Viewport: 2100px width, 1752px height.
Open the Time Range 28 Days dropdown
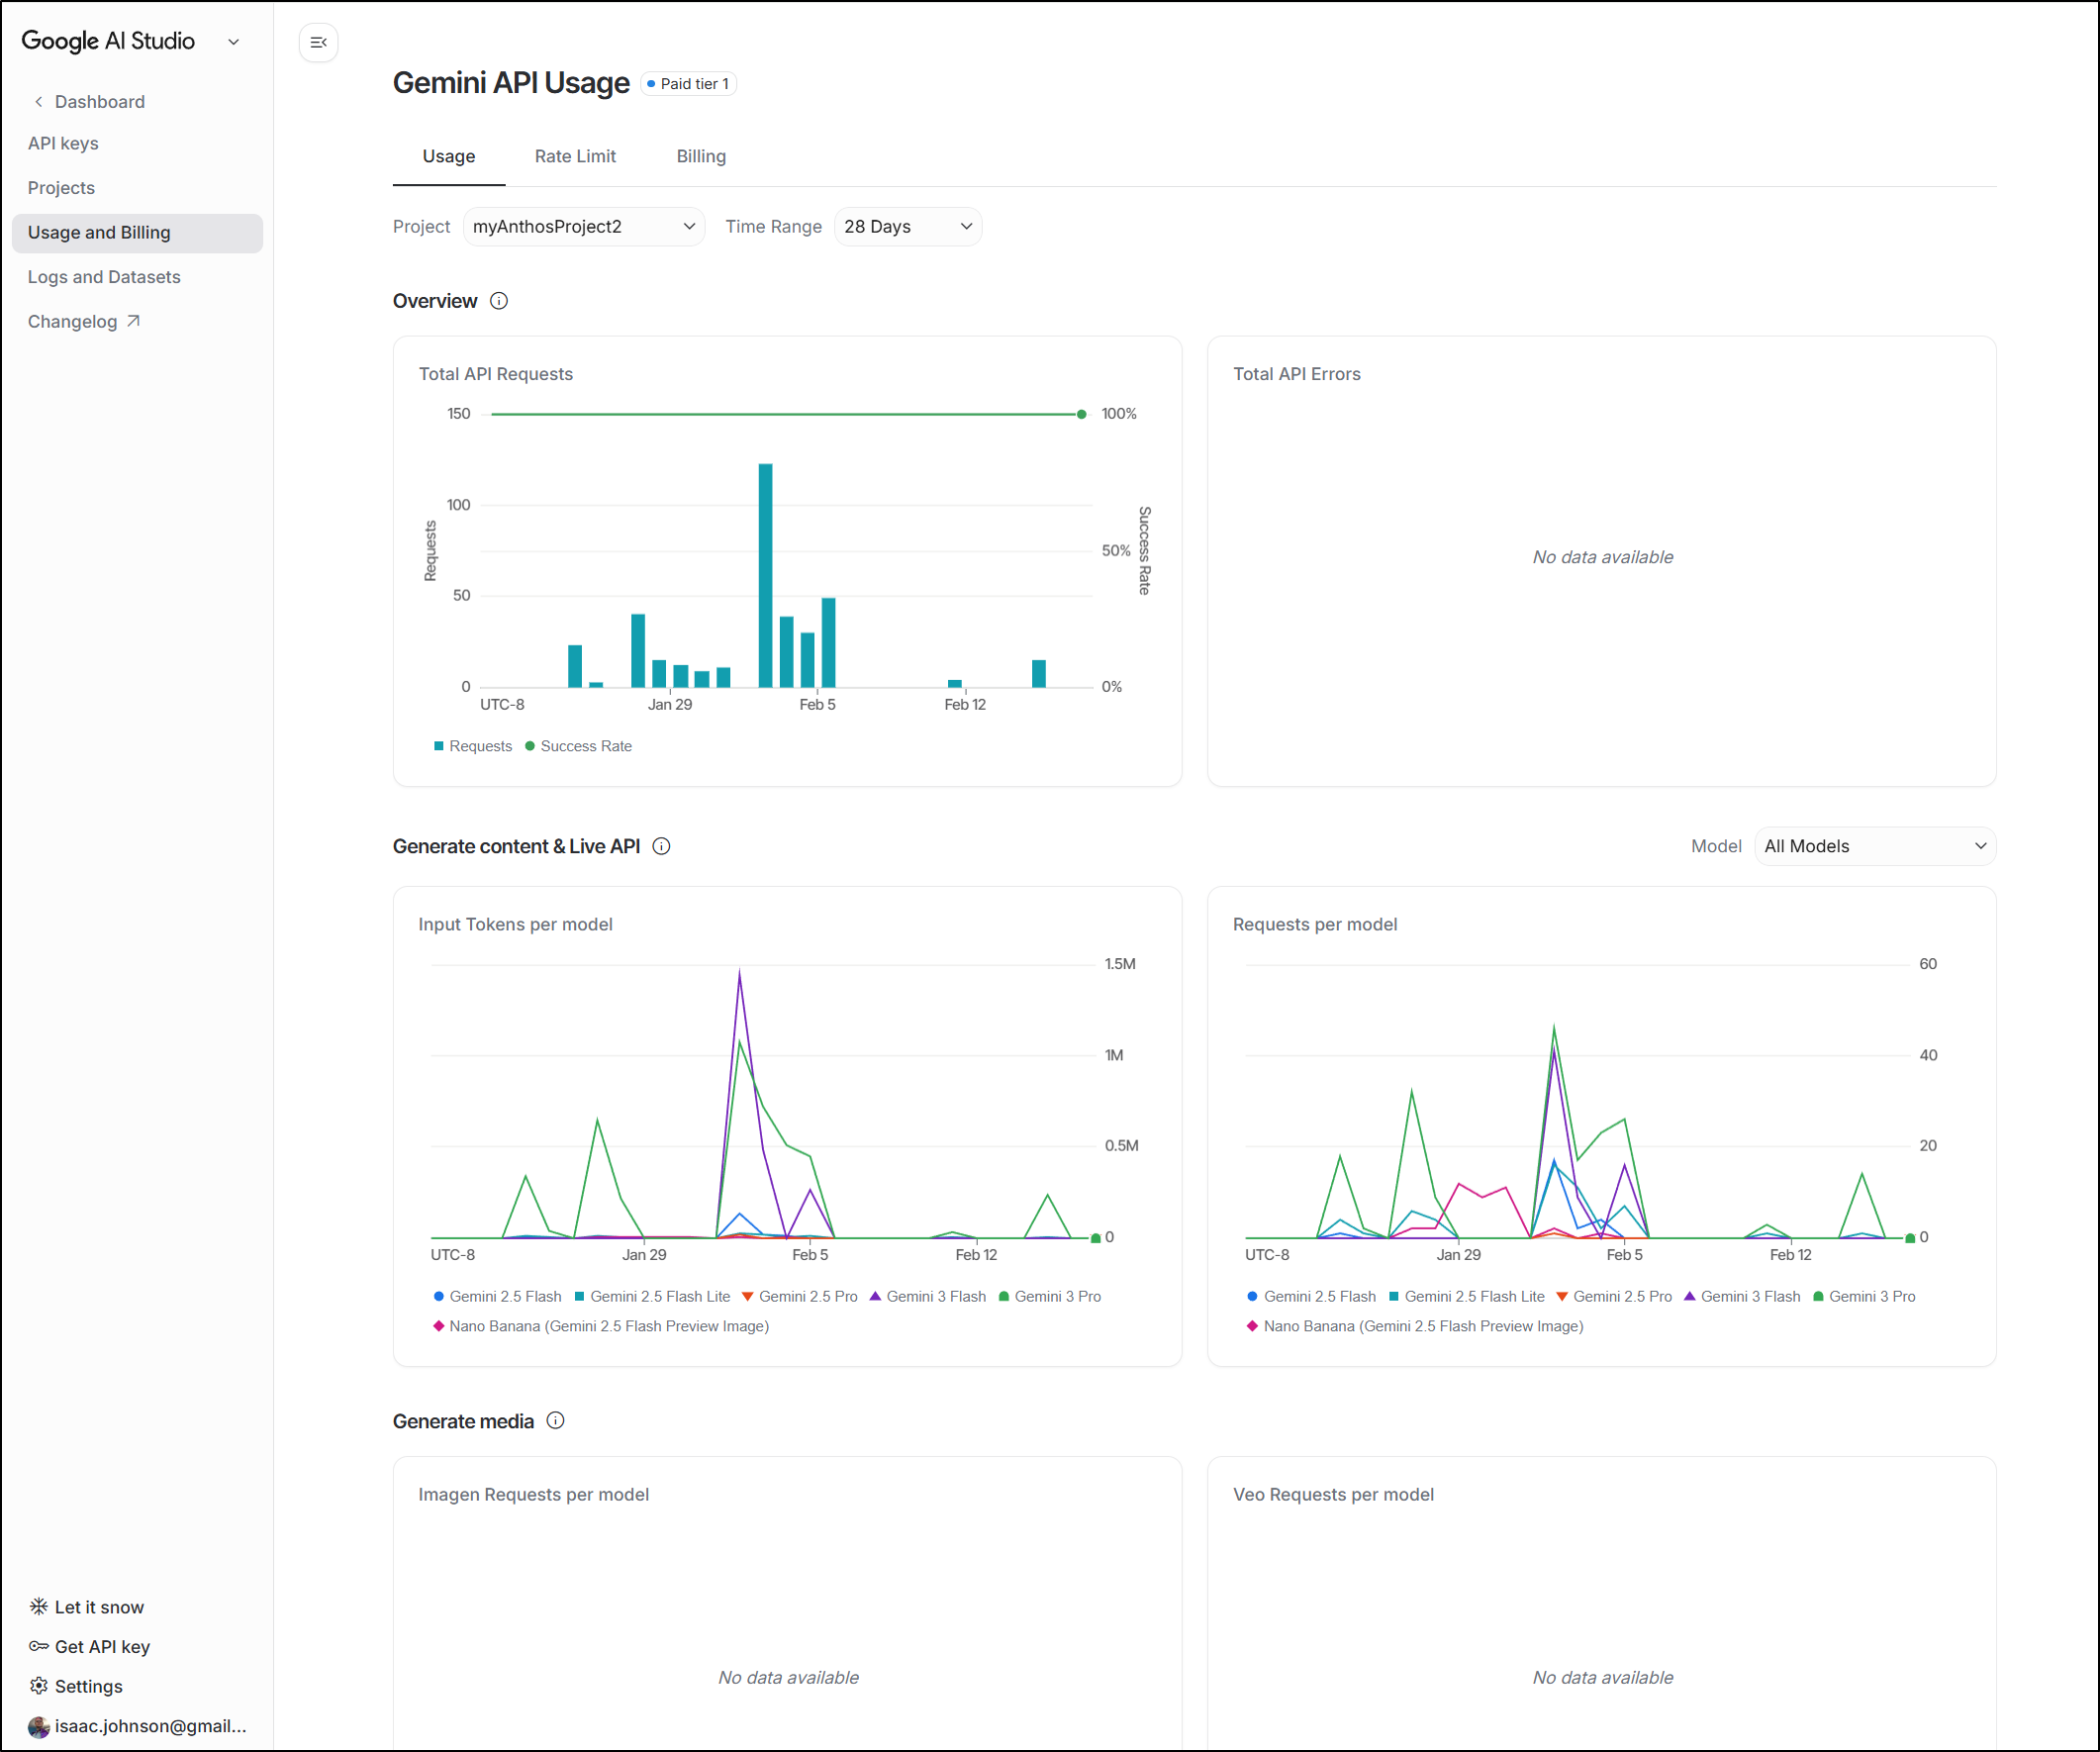907,227
